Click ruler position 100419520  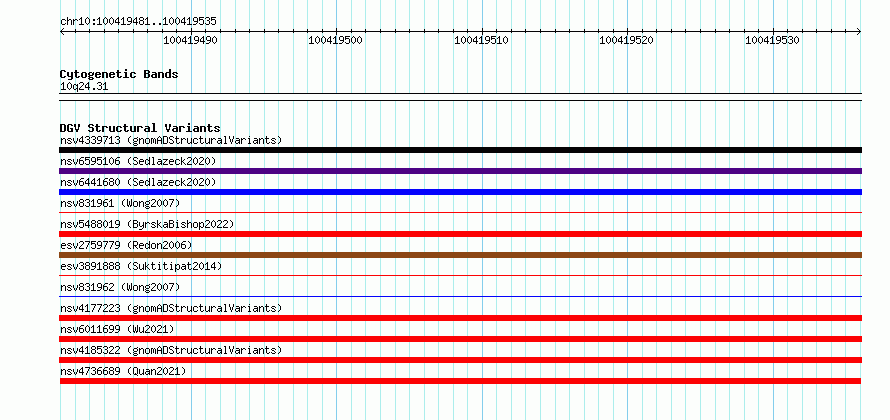tap(627, 40)
